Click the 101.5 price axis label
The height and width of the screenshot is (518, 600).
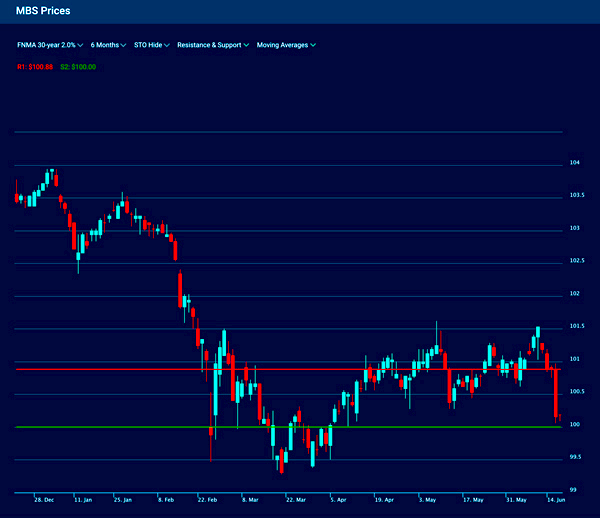tap(576, 326)
